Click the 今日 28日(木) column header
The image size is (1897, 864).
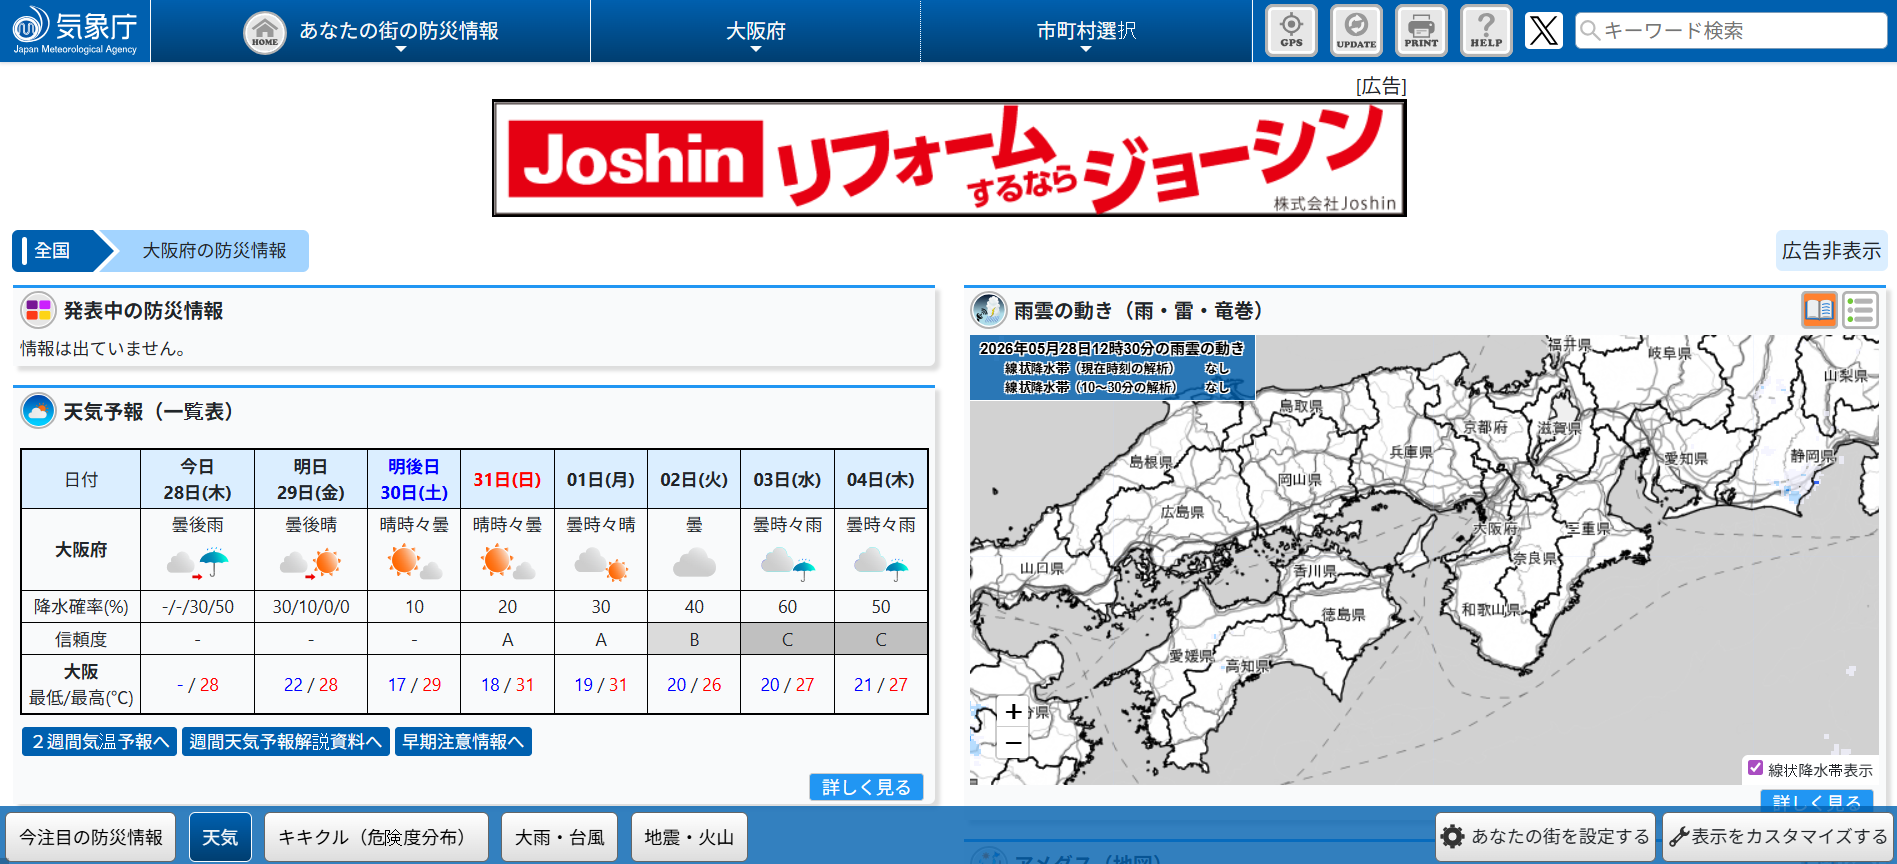pyautogui.click(x=198, y=480)
